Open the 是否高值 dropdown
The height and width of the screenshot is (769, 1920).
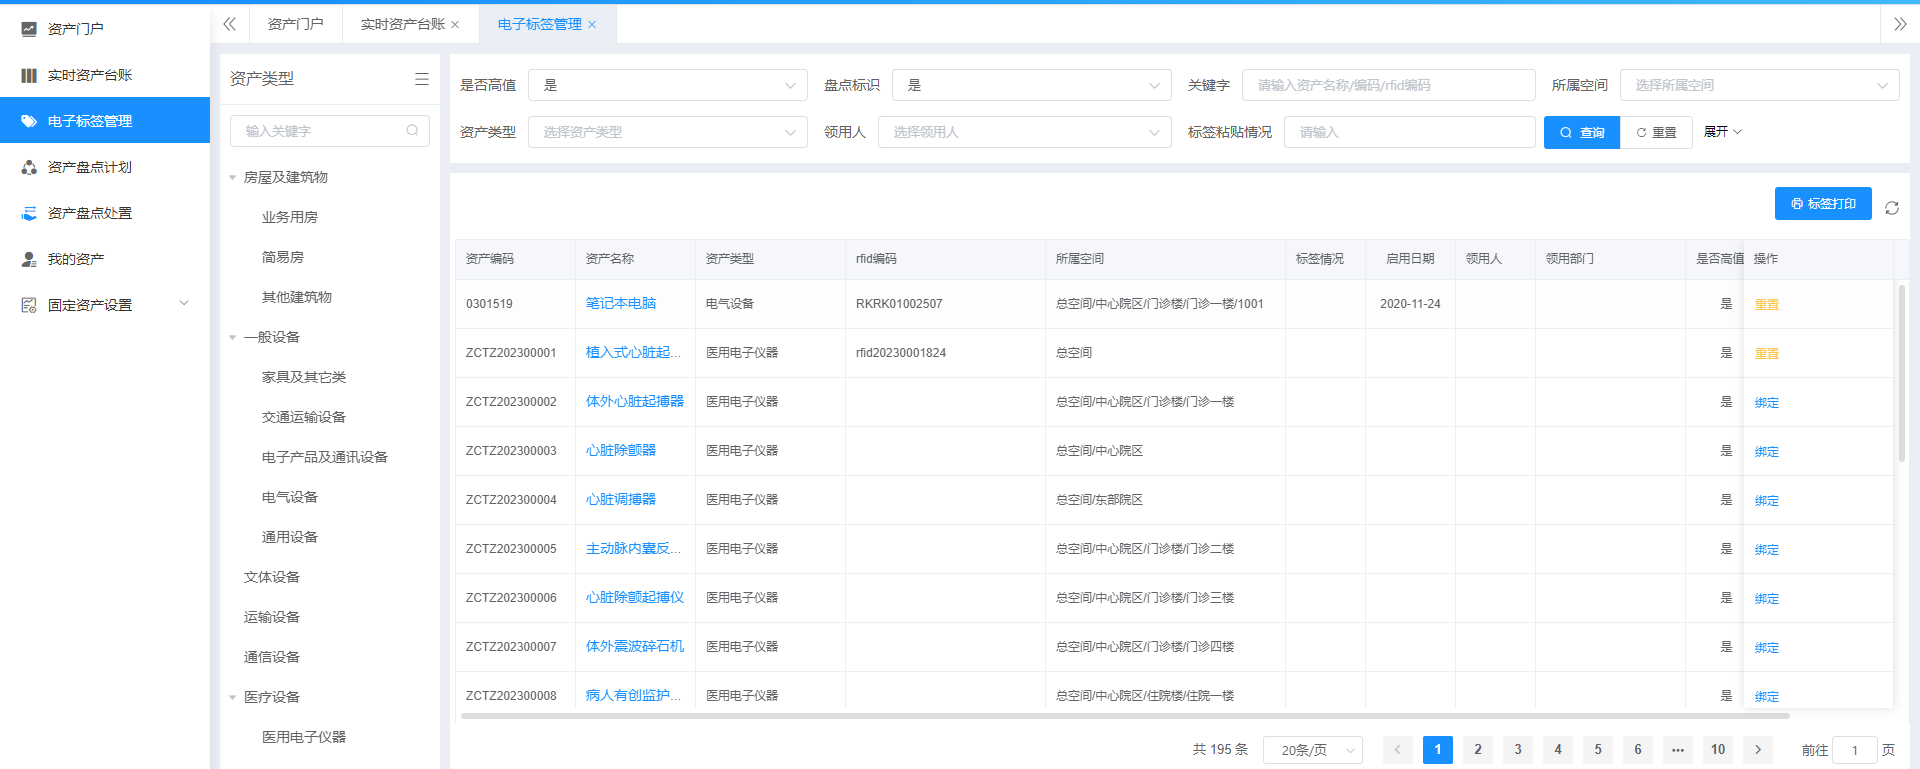click(667, 85)
